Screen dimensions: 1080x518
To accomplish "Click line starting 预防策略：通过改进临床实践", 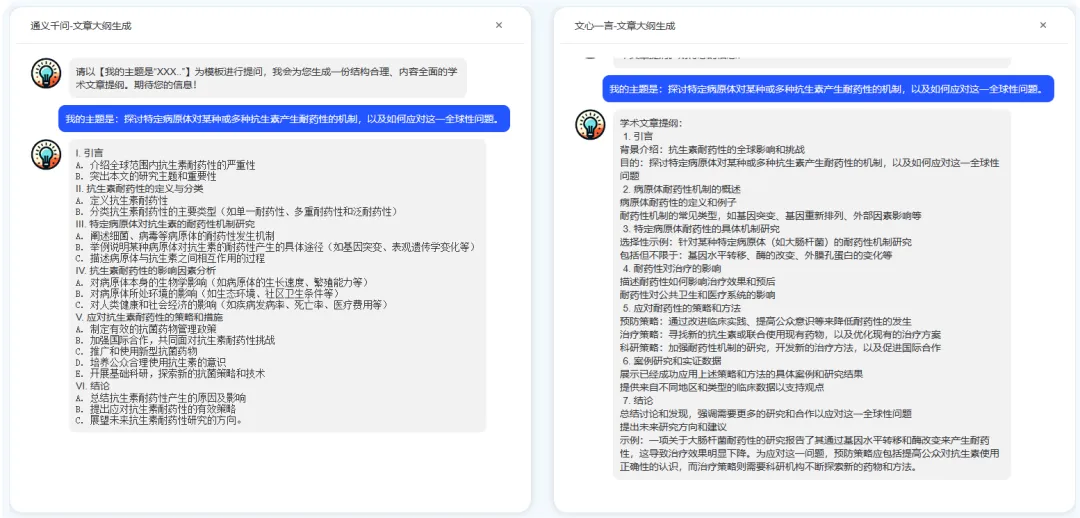I will tap(765, 322).
